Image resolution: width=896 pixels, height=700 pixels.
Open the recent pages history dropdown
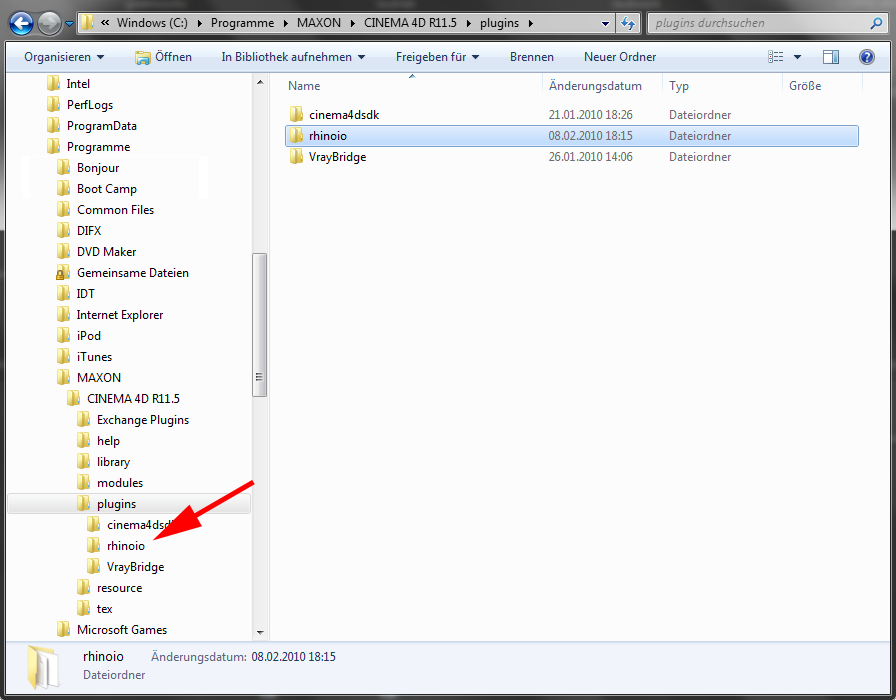pos(69,24)
